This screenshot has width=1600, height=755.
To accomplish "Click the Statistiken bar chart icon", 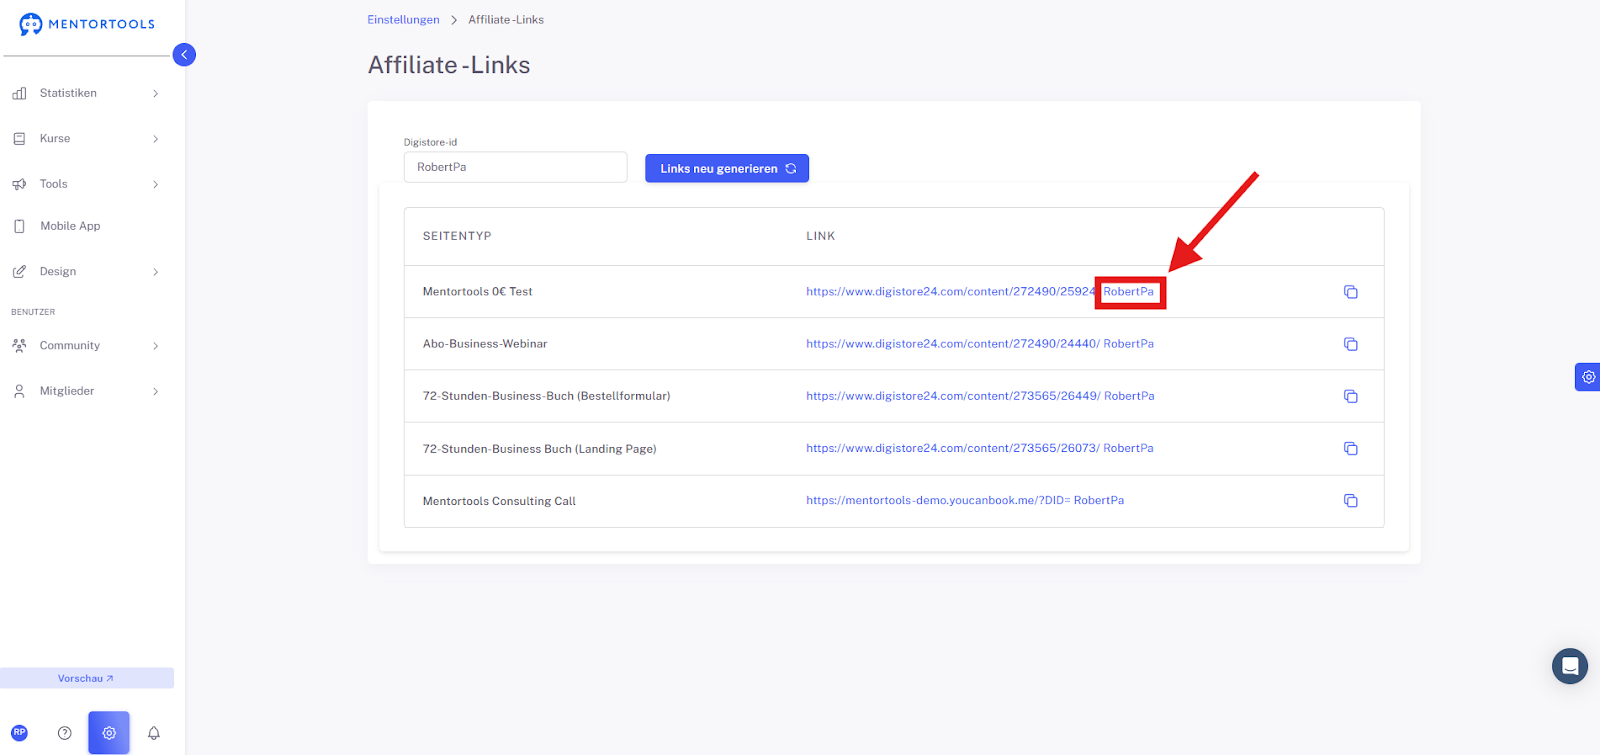I will pyautogui.click(x=19, y=93).
